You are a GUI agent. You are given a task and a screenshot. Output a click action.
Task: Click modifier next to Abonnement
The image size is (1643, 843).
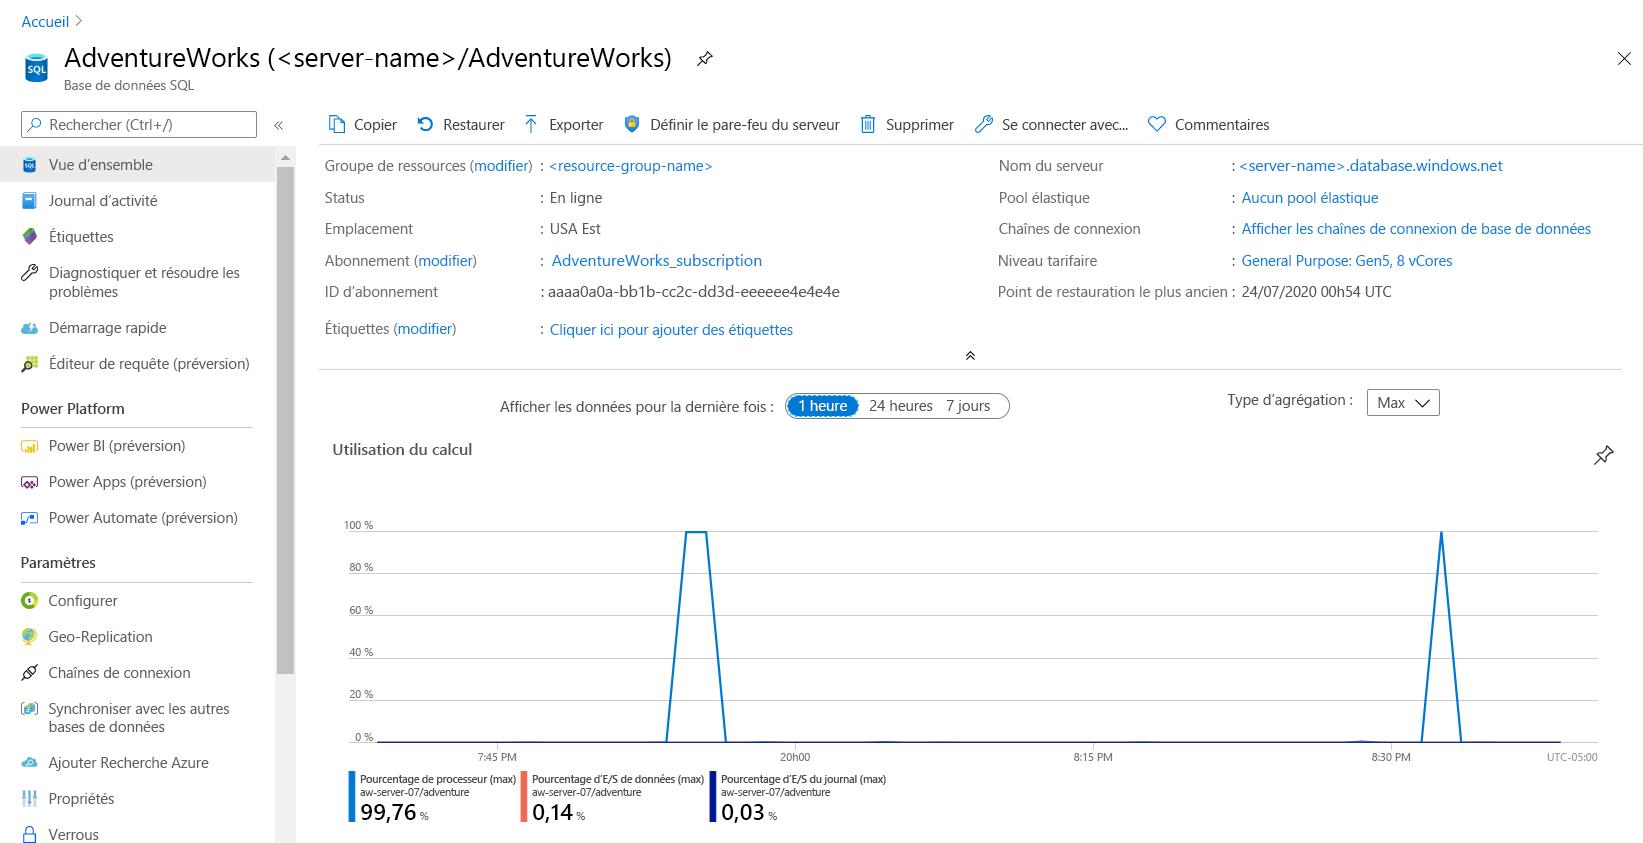pyautogui.click(x=445, y=261)
